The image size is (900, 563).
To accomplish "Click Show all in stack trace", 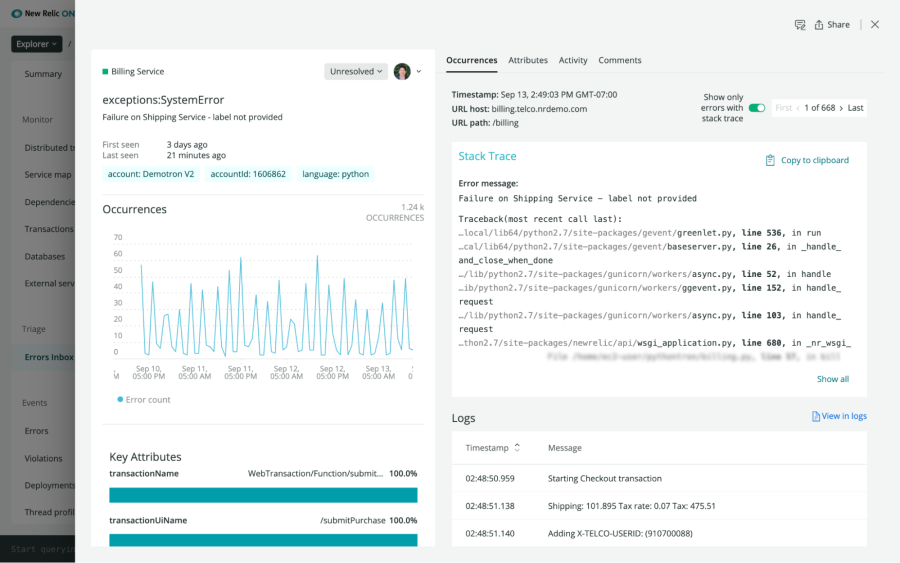I will (832, 379).
